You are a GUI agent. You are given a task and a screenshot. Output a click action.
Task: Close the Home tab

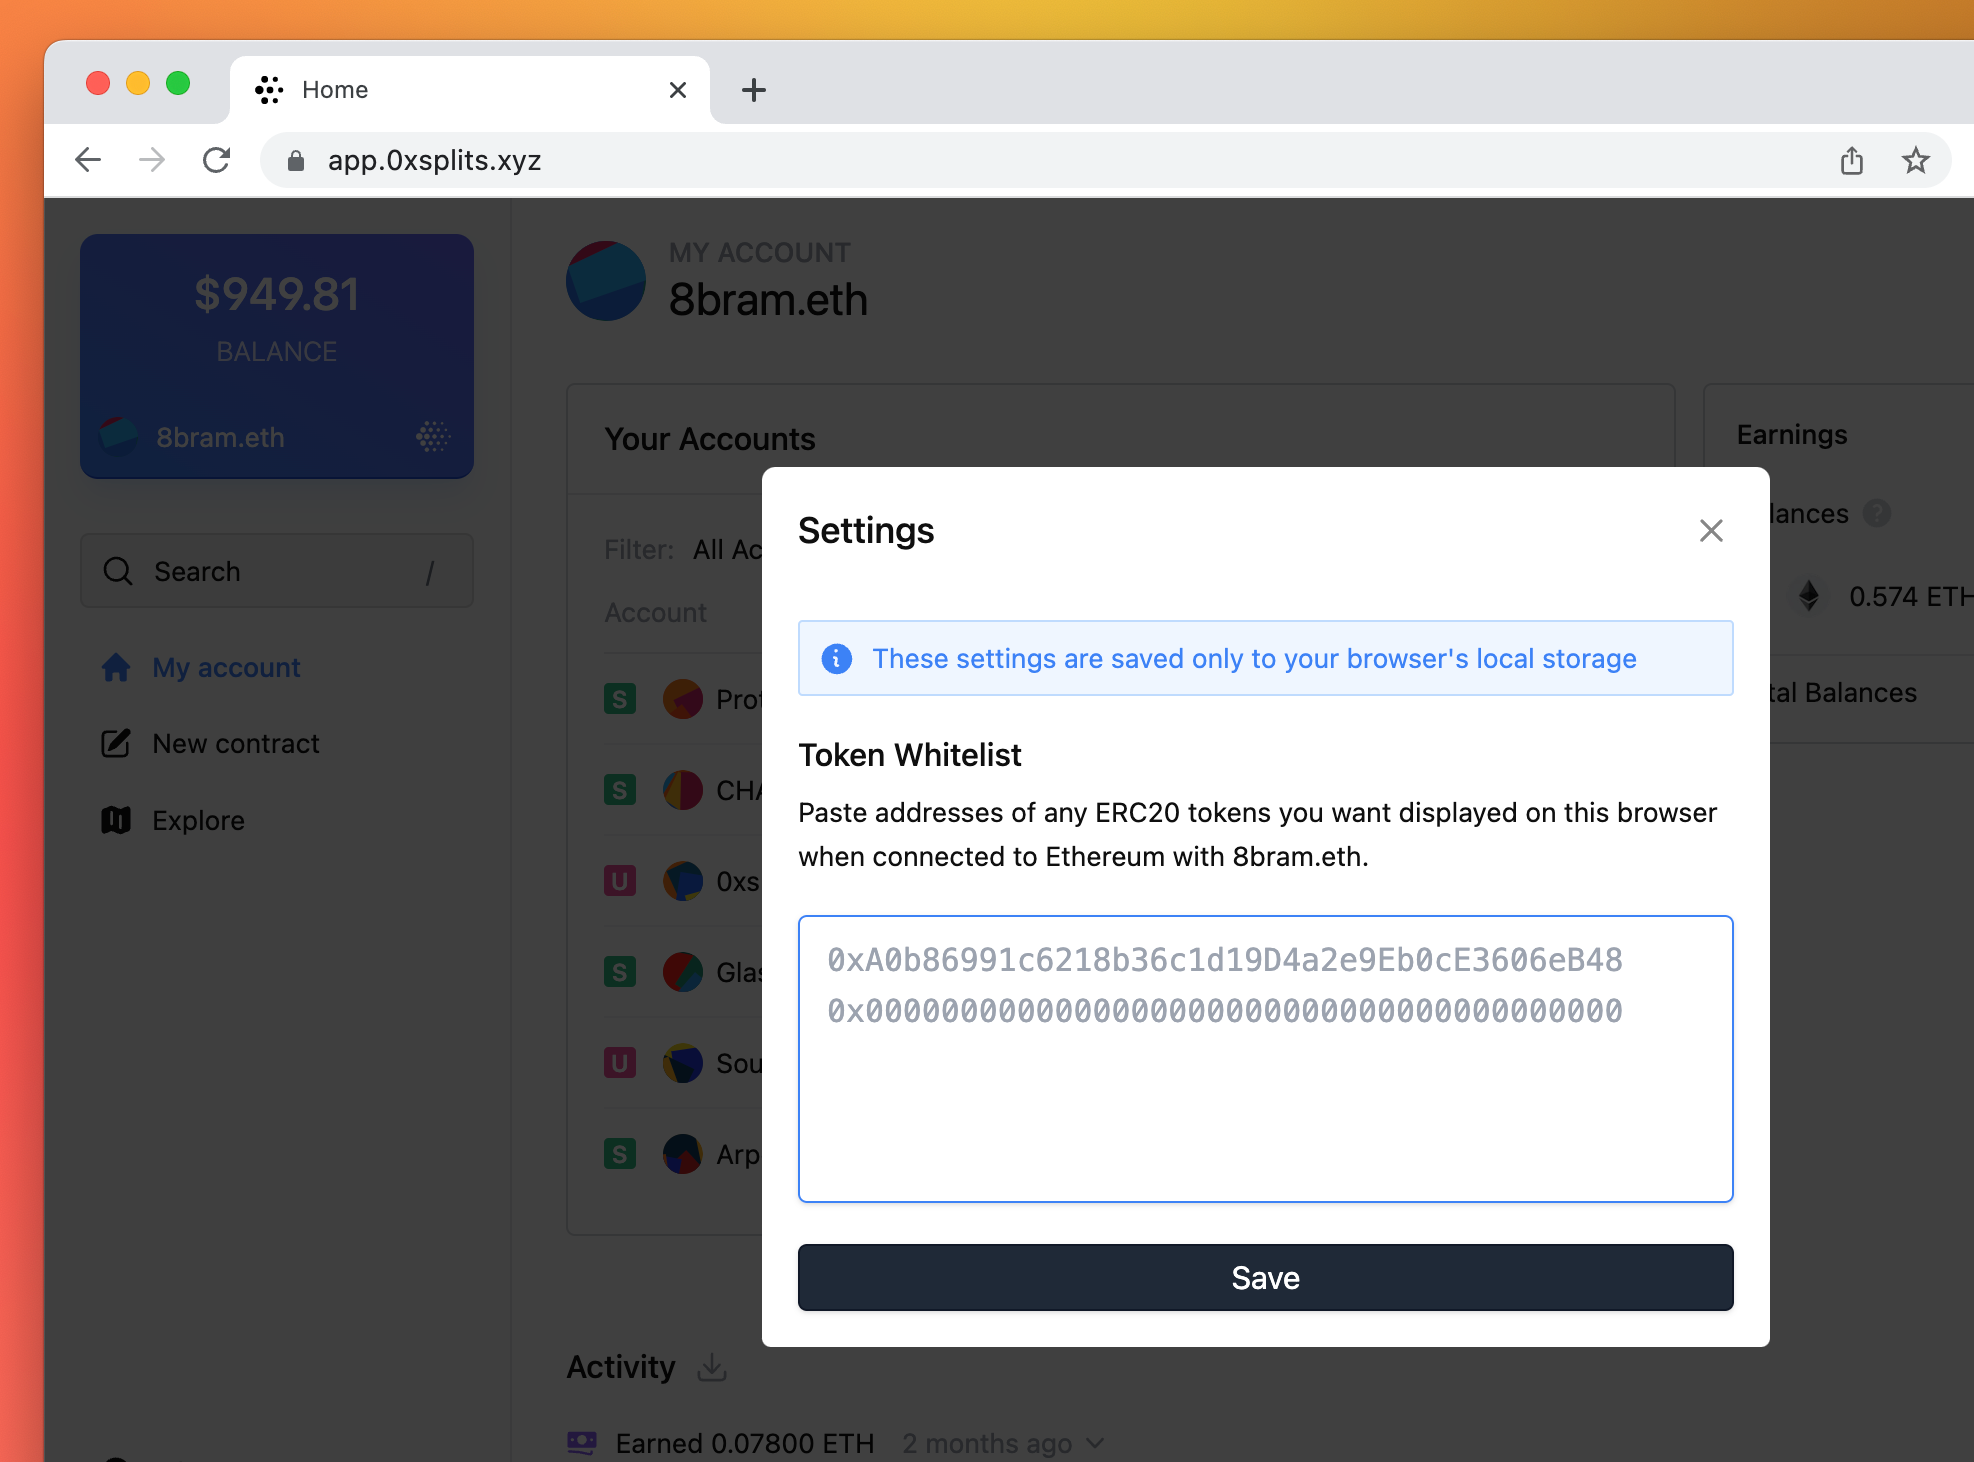point(677,90)
